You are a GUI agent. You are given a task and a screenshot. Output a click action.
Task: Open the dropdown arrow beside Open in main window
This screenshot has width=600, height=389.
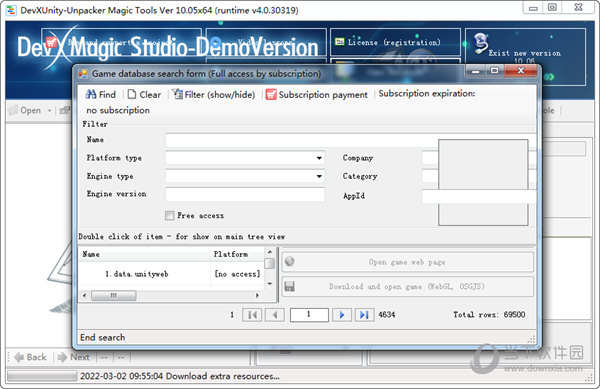point(49,111)
